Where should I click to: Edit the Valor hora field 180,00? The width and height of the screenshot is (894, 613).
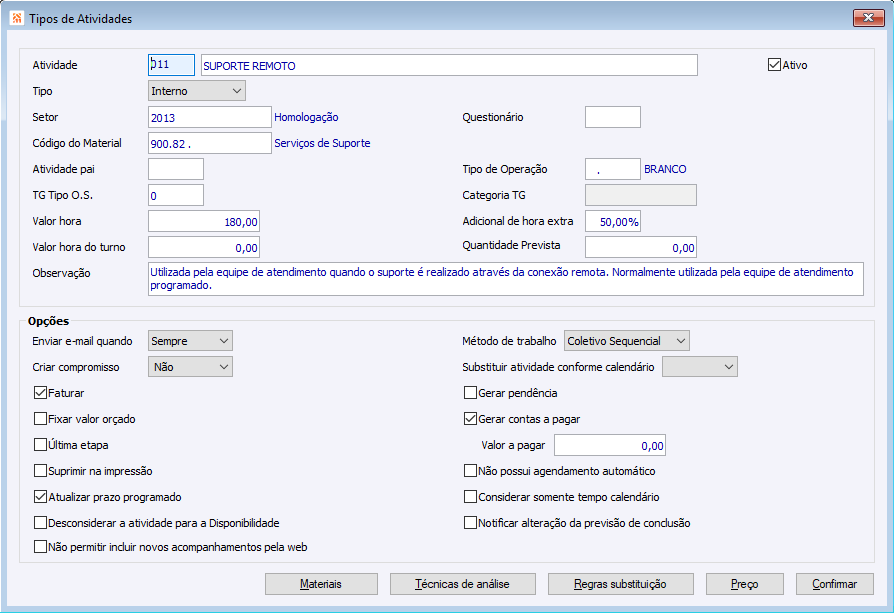[x=204, y=221]
